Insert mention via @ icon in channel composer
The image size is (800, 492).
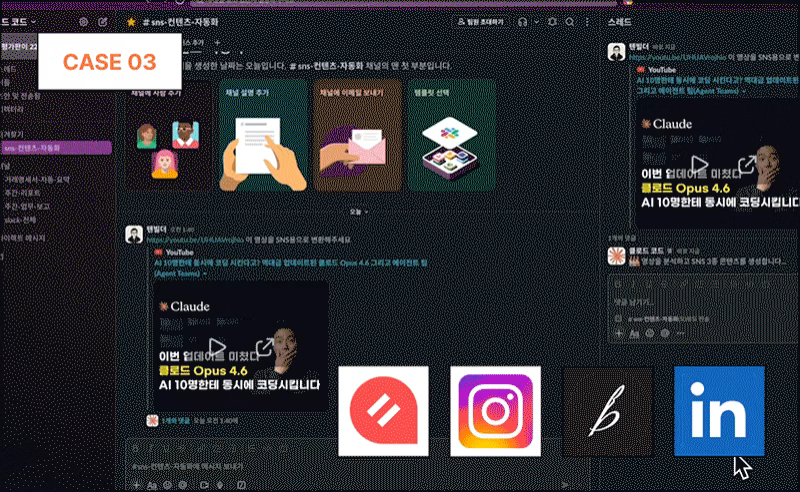[183, 485]
